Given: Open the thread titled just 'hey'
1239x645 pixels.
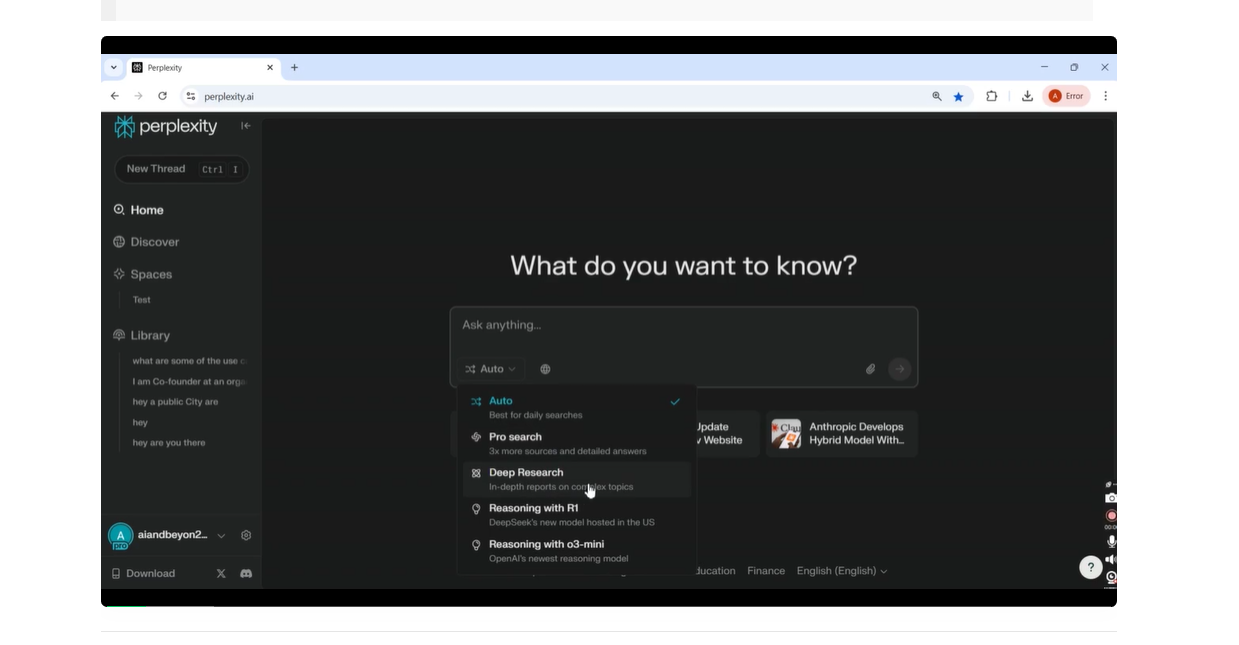Looking at the screenshot, I should [x=140, y=423].
